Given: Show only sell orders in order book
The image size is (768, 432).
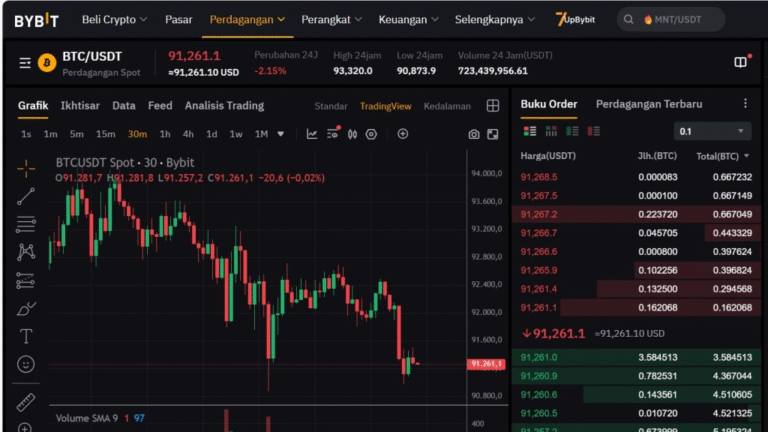Looking at the screenshot, I should (594, 131).
